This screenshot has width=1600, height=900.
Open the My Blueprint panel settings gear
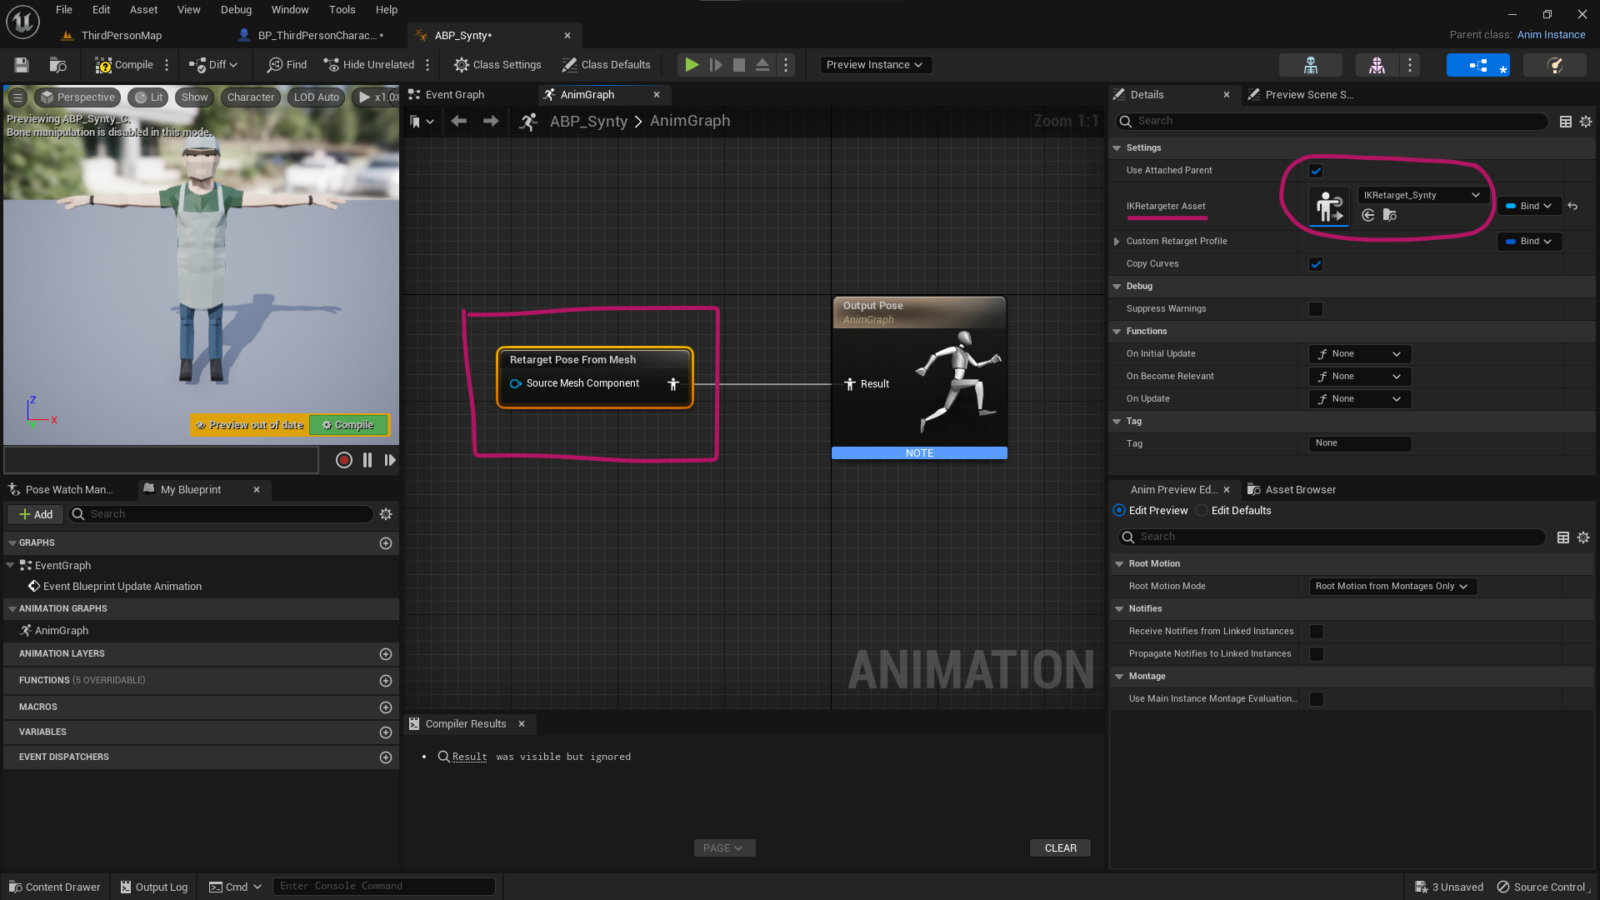(386, 513)
